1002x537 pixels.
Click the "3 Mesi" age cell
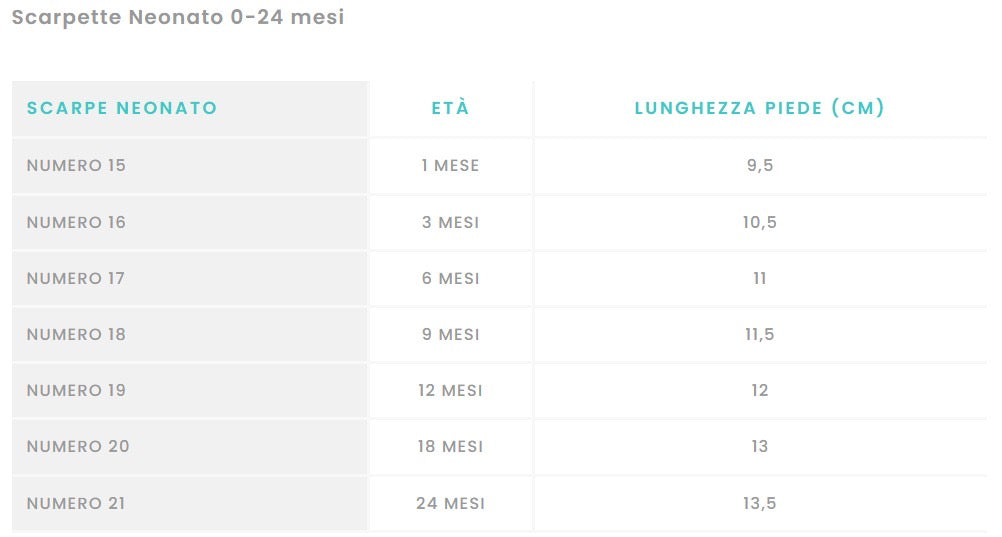(x=450, y=222)
